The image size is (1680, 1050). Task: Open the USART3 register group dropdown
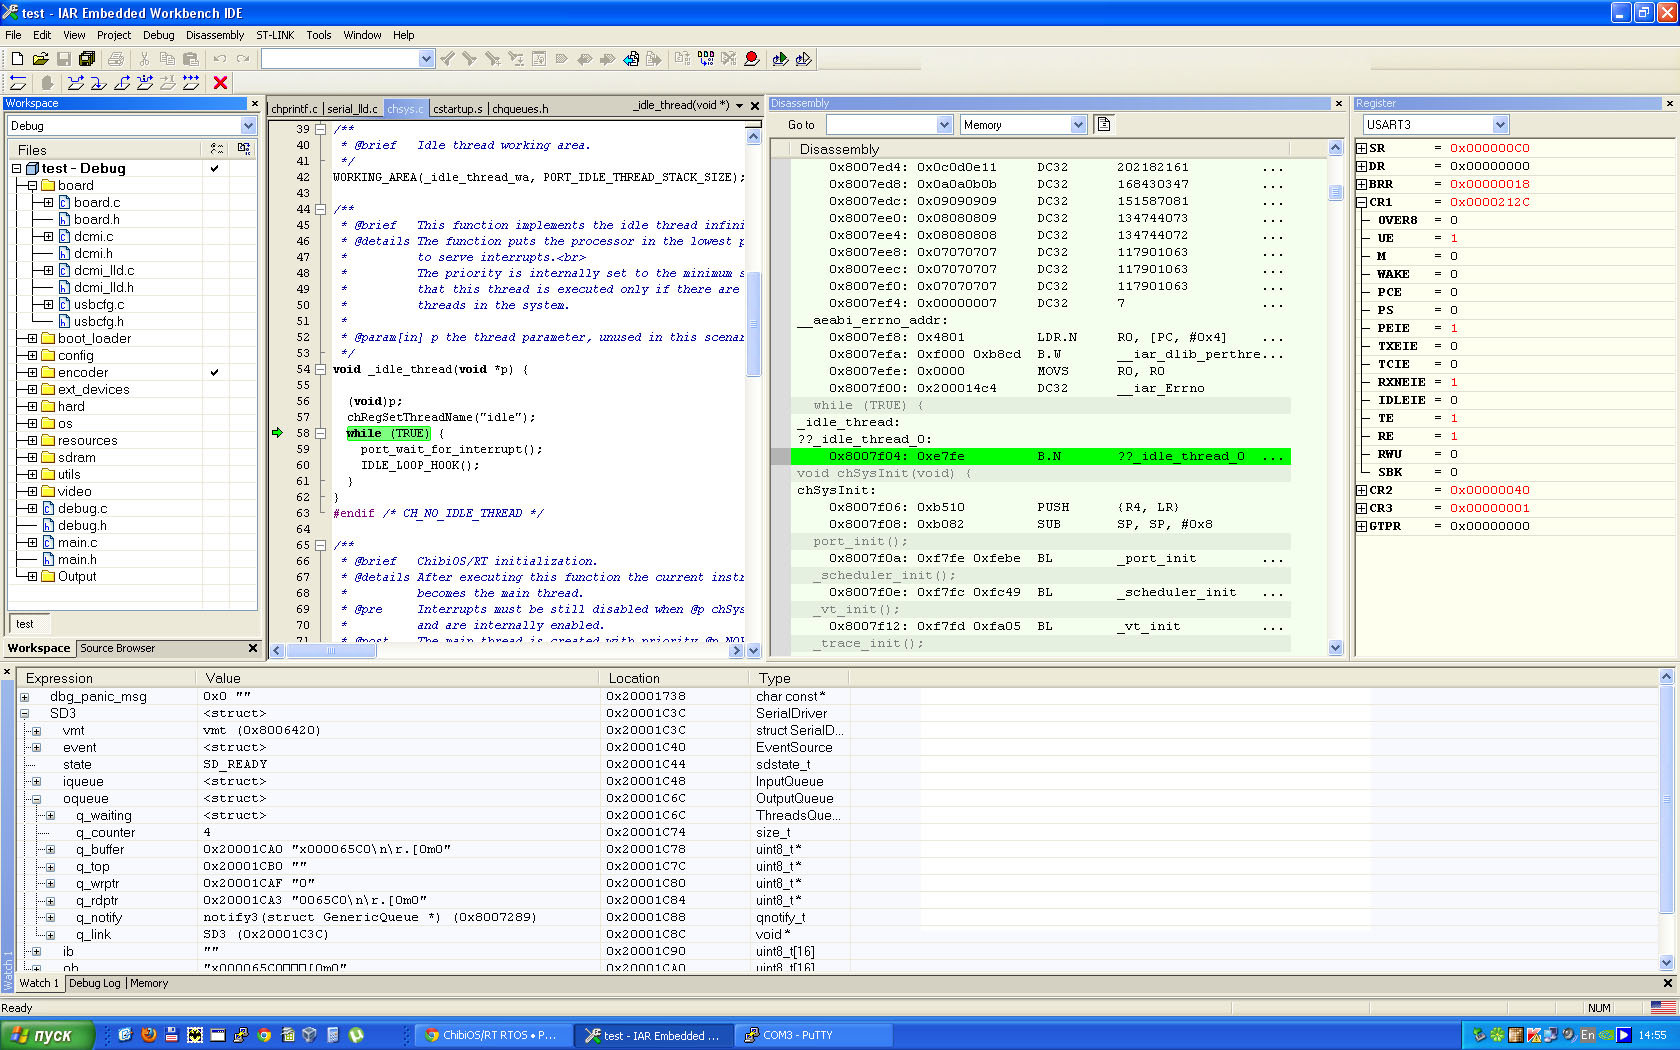(x=1500, y=125)
